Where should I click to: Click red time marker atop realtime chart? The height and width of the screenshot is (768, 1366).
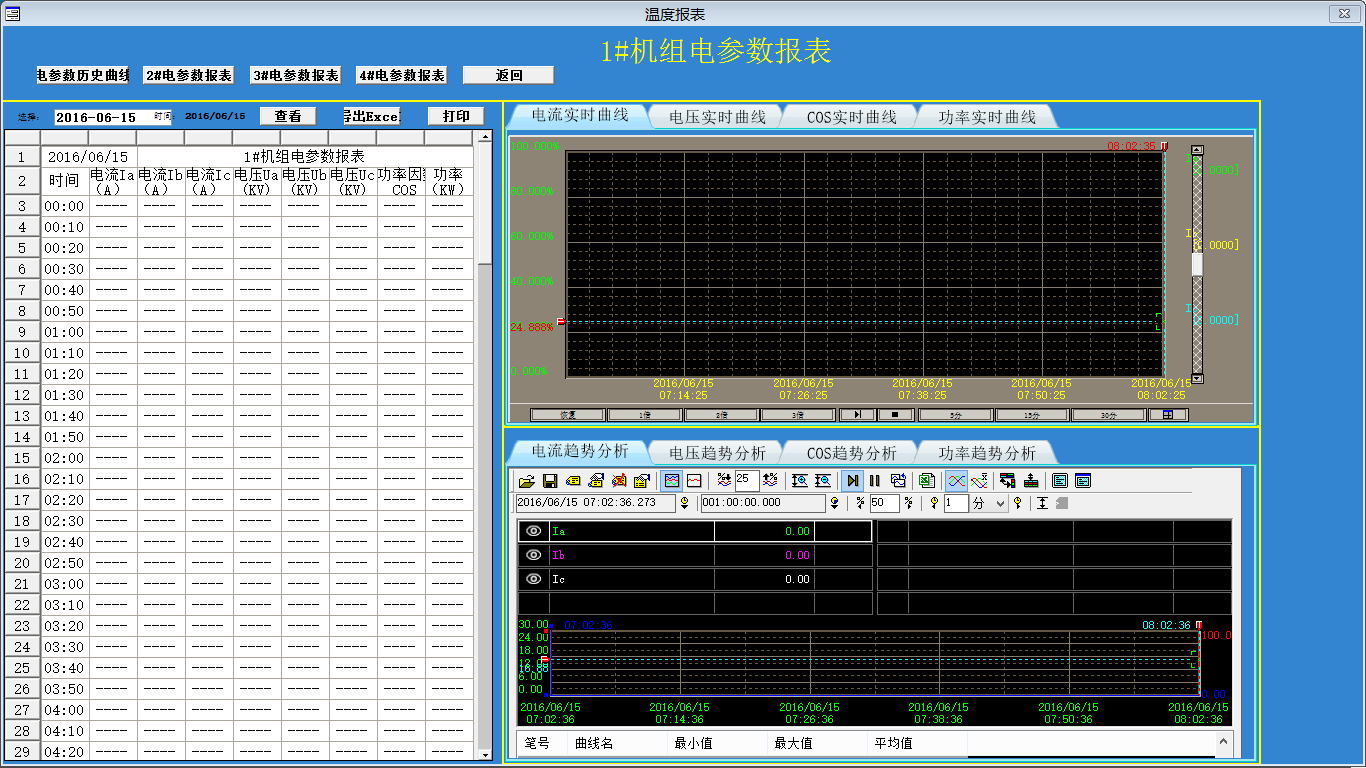click(x=1164, y=146)
